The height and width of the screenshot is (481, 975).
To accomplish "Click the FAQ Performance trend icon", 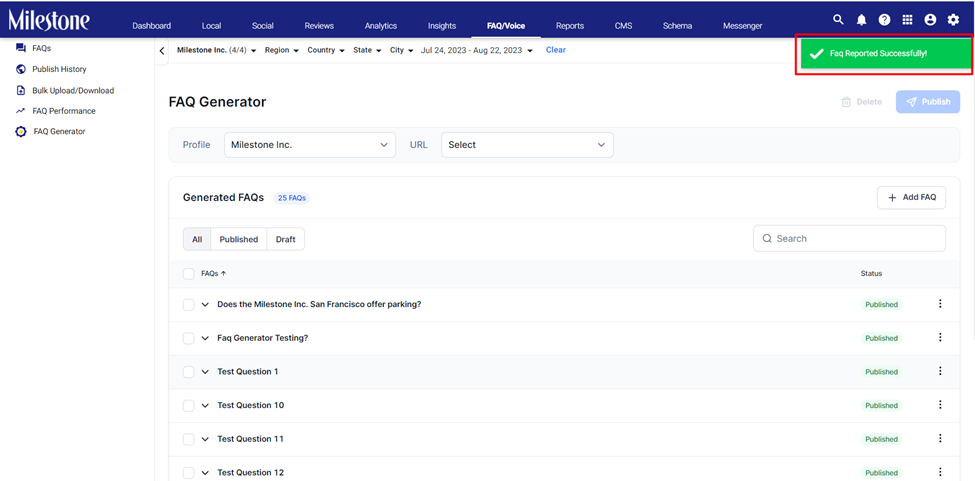I will [21, 111].
